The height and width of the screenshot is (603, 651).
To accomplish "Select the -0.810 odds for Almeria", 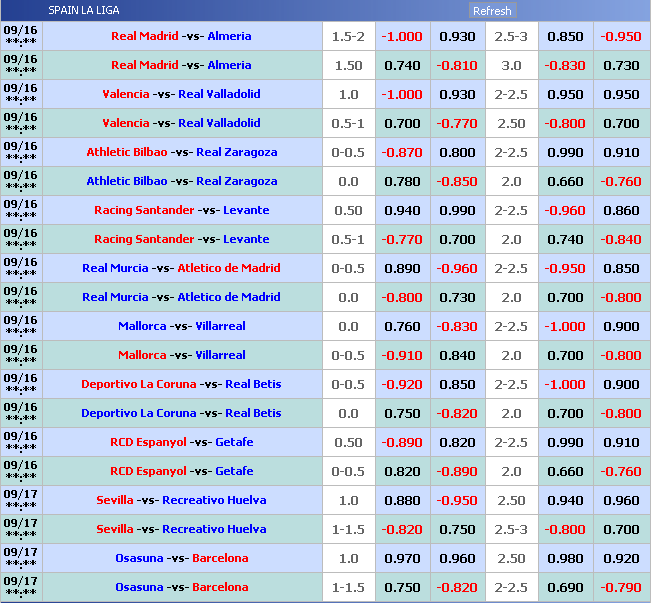I will point(457,65).
